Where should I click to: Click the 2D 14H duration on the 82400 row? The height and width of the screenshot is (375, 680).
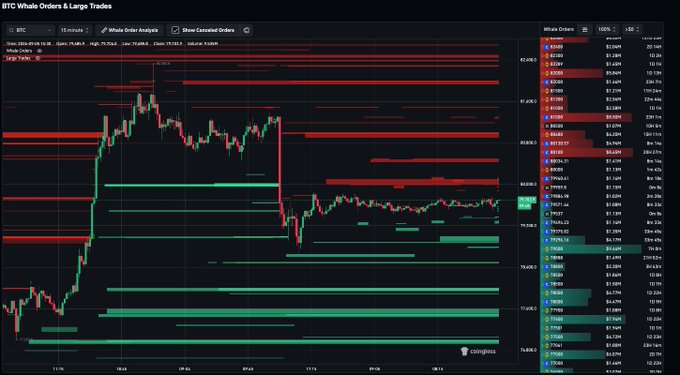[654, 47]
